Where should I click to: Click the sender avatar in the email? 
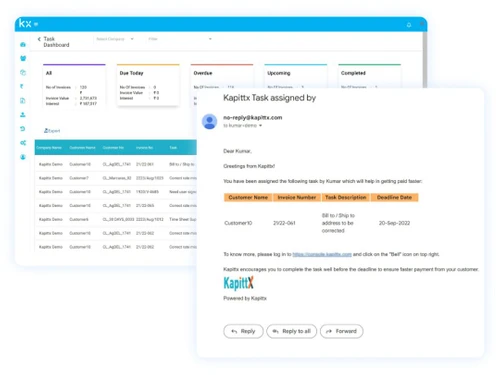[x=210, y=122]
